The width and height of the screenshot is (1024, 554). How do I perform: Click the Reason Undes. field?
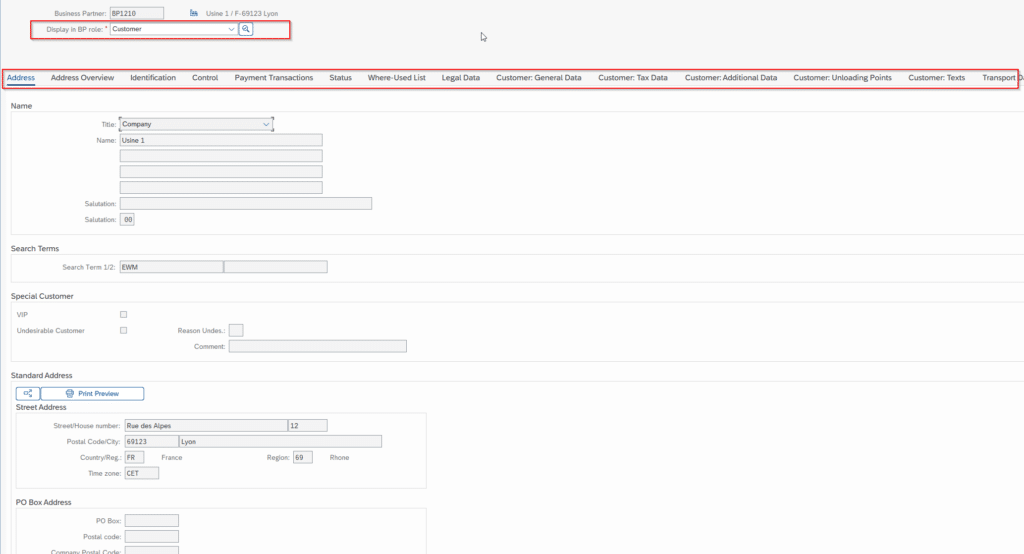[236, 331]
